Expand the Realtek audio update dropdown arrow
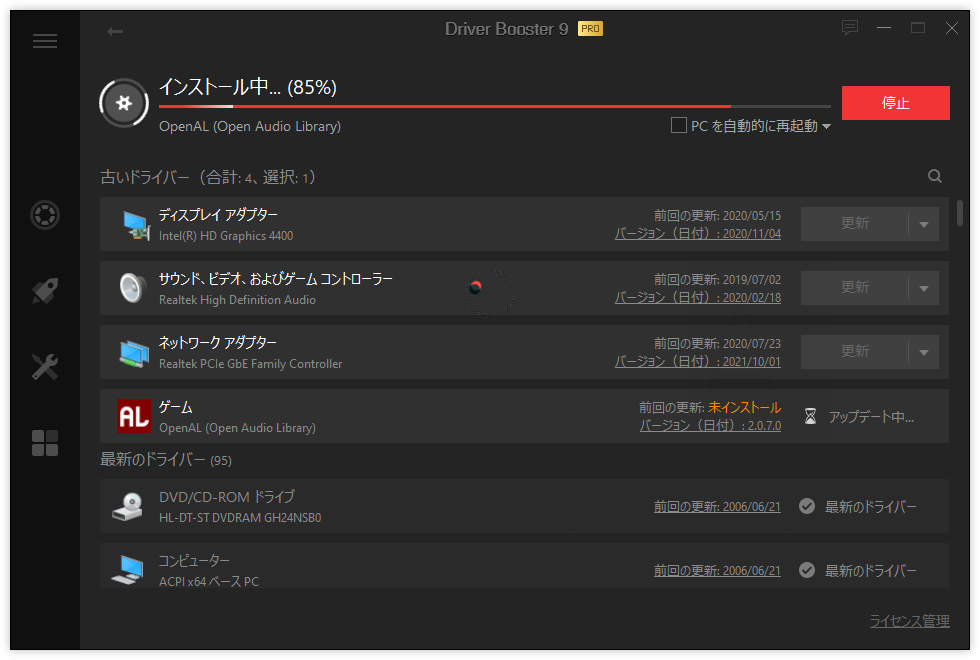 point(924,288)
